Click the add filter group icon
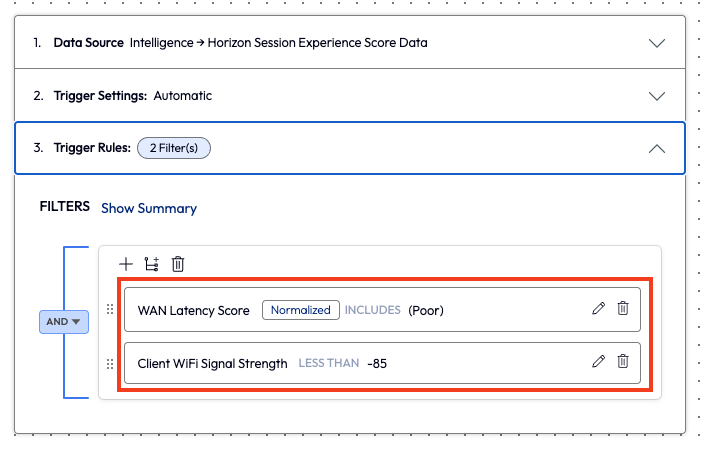704x452 pixels. [x=152, y=264]
